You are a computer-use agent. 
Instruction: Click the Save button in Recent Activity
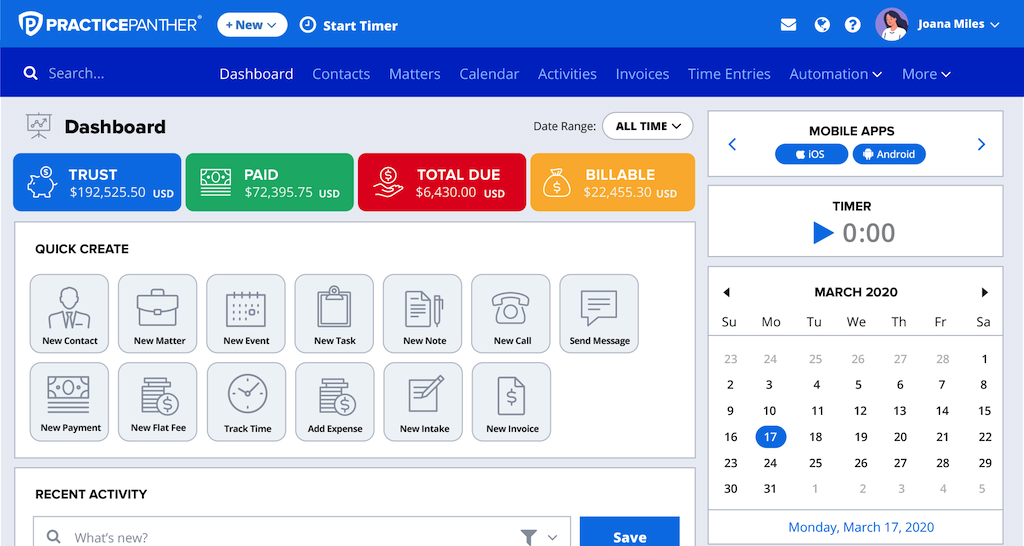[x=629, y=536]
